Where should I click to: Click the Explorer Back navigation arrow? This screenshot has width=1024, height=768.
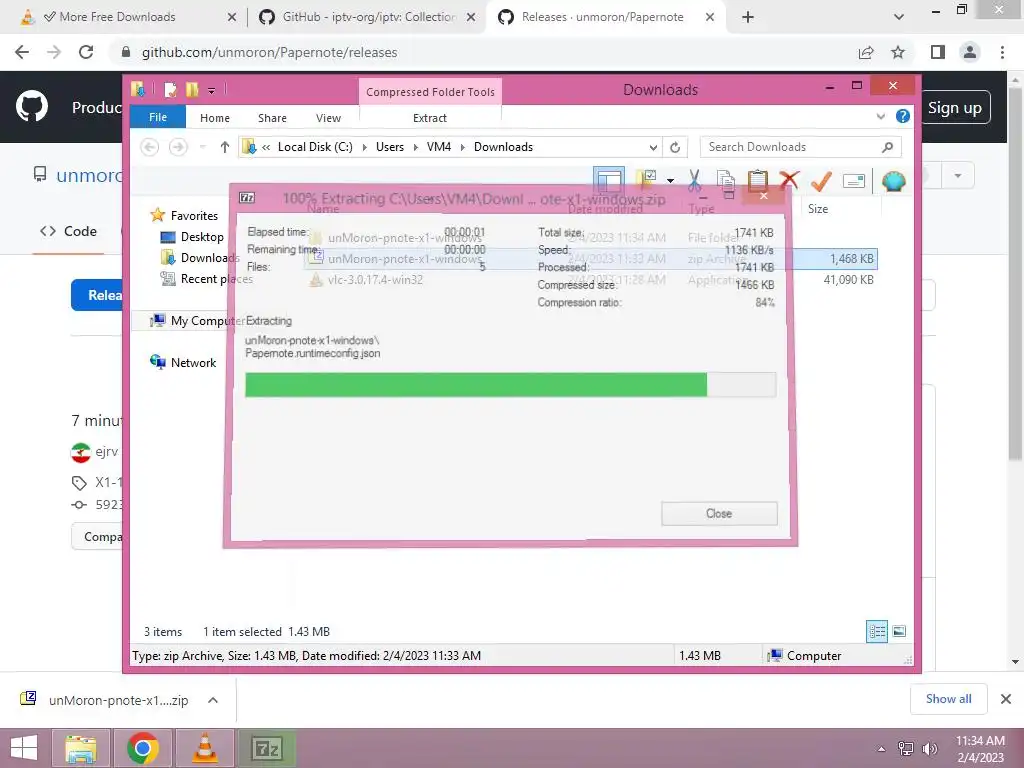tap(150, 147)
